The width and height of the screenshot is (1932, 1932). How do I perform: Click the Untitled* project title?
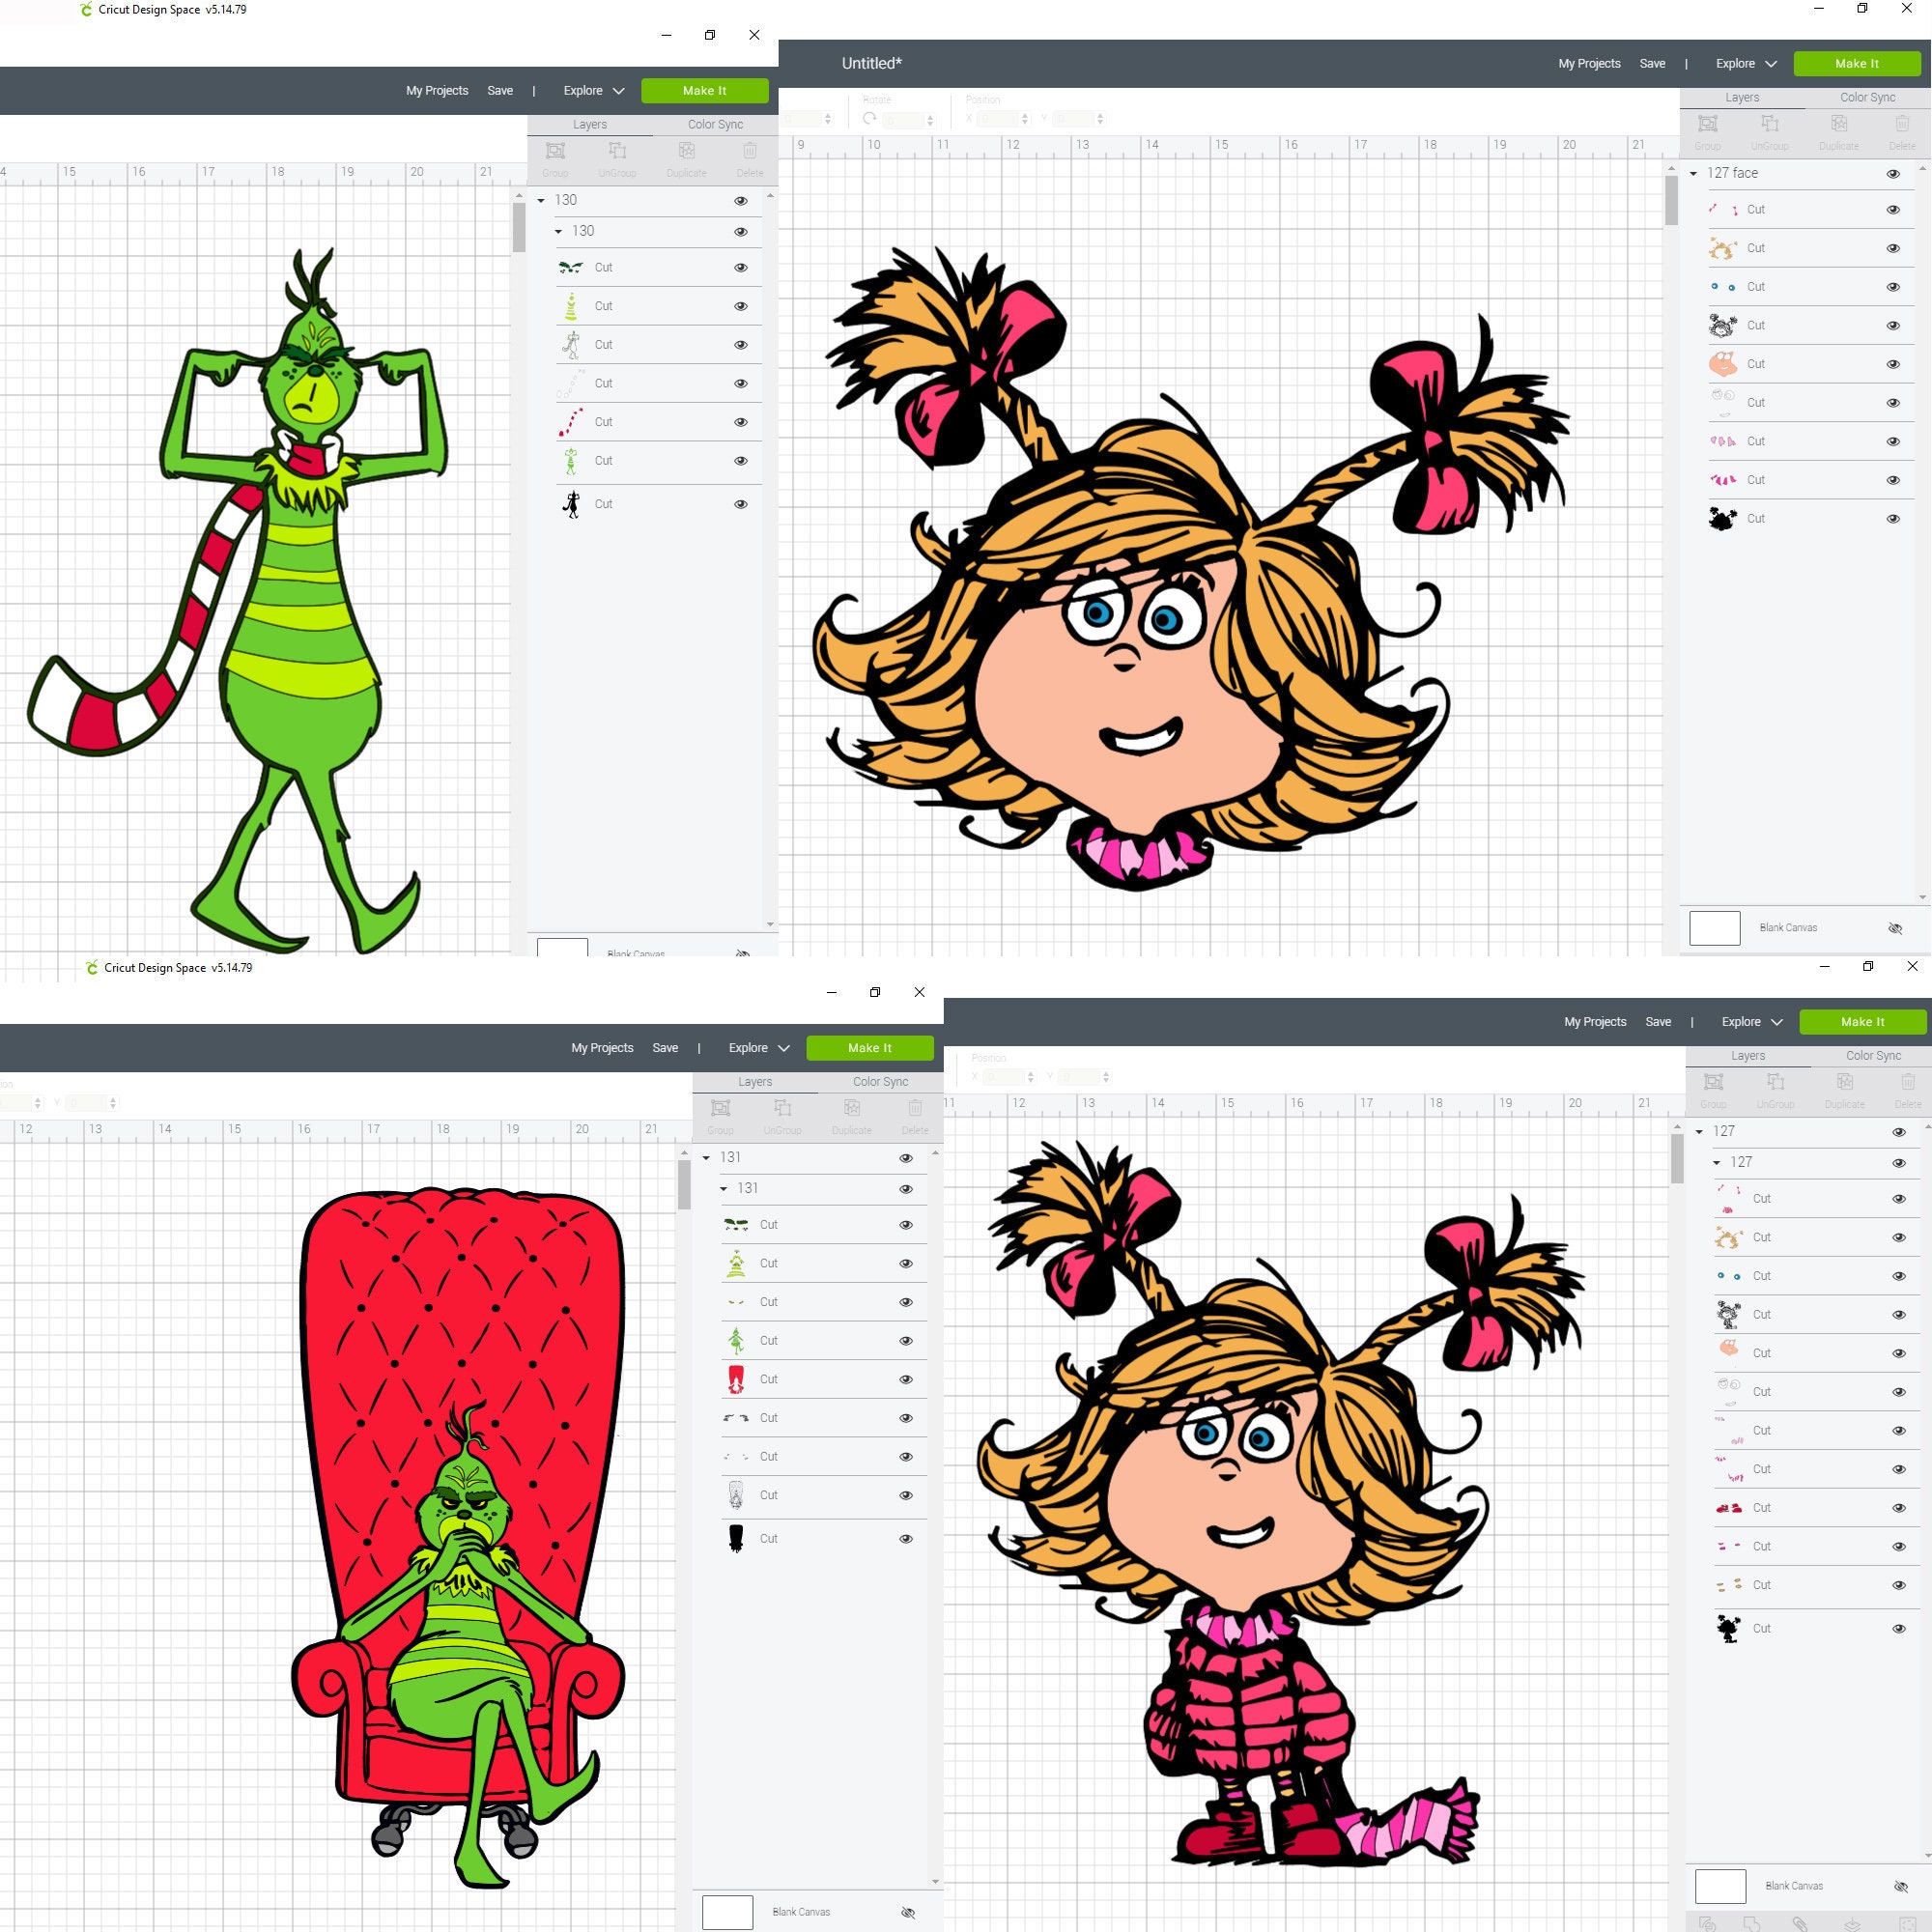871,63
